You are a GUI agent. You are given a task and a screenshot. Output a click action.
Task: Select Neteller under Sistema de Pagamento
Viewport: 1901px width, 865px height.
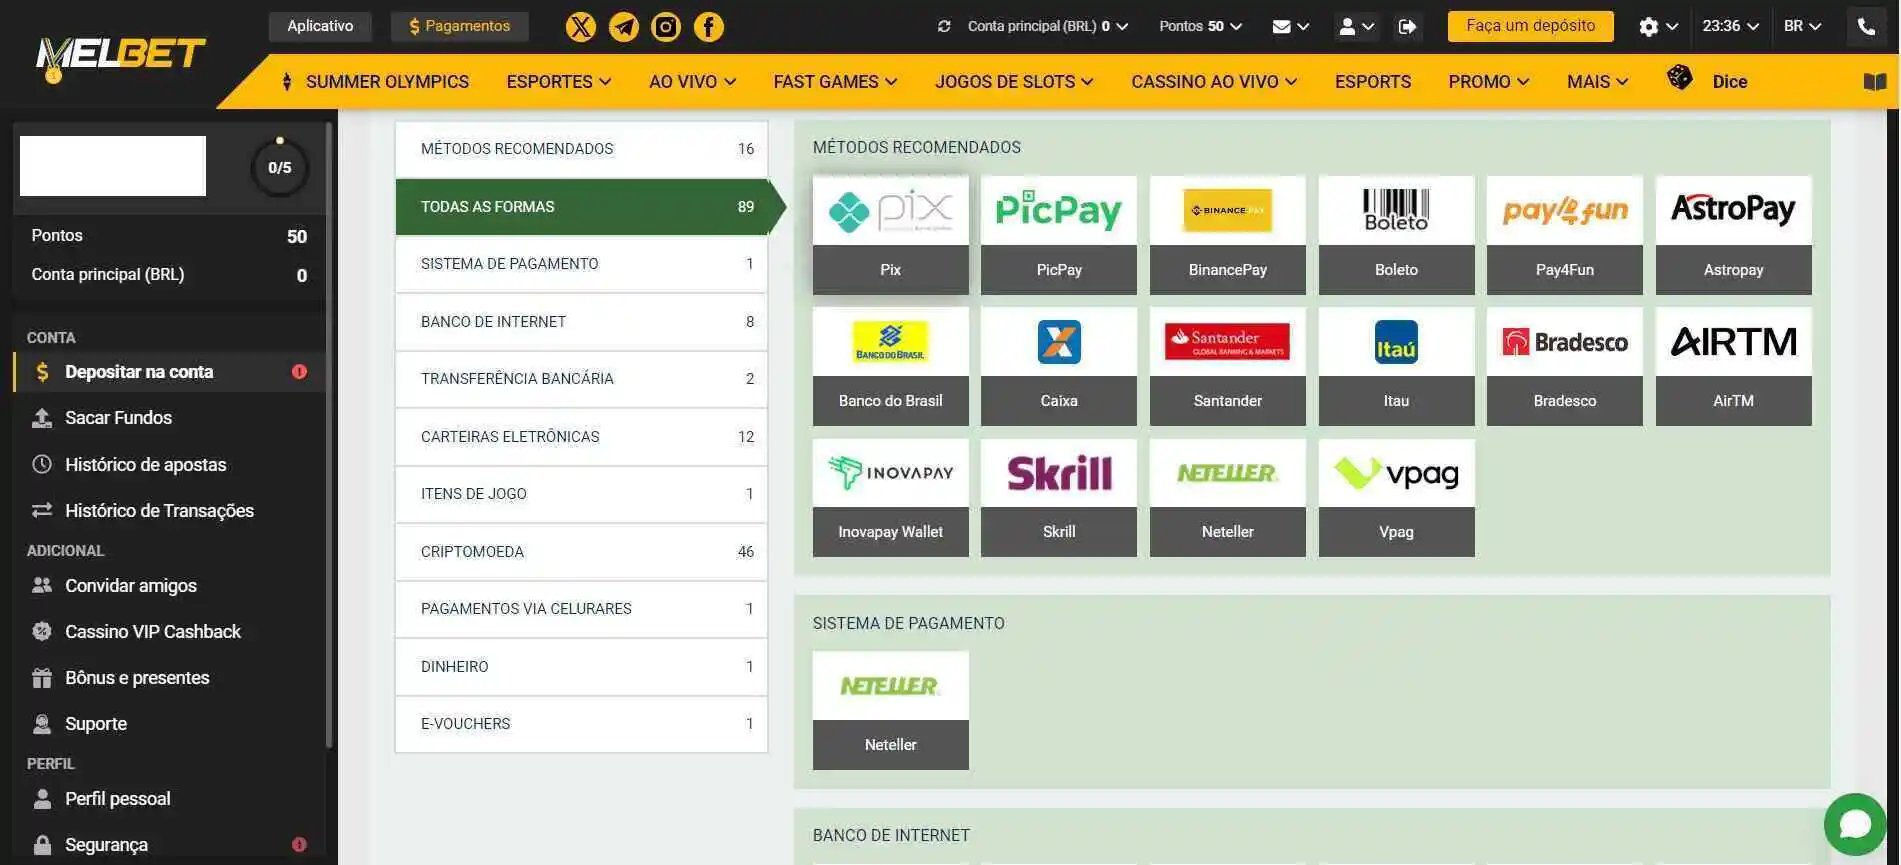pos(890,710)
